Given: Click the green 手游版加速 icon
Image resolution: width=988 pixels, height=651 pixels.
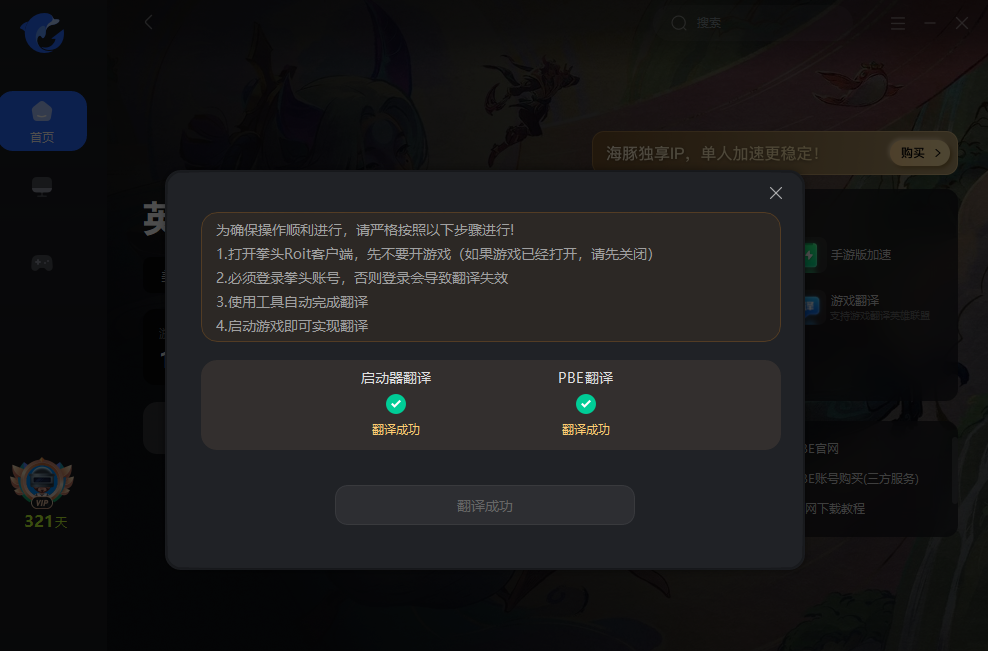Looking at the screenshot, I should 810,255.
